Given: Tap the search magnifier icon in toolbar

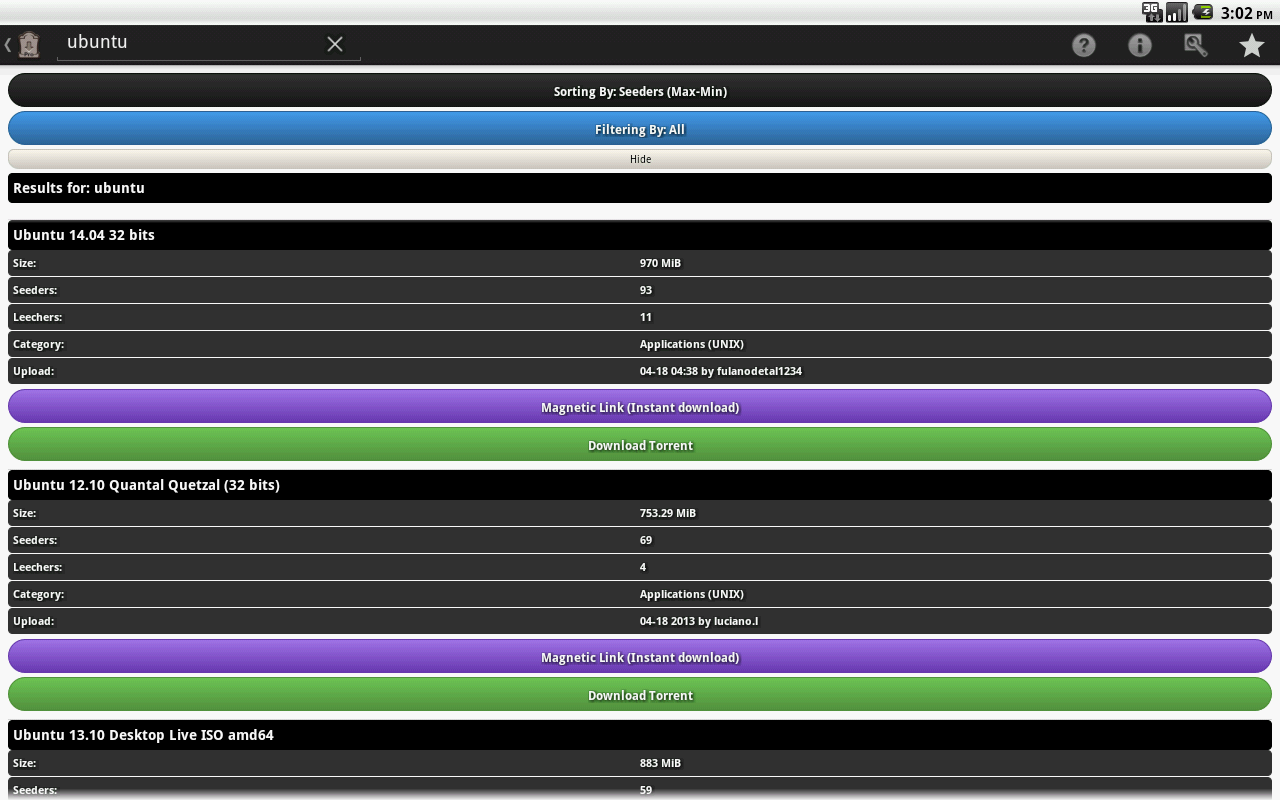Looking at the screenshot, I should 1196,45.
